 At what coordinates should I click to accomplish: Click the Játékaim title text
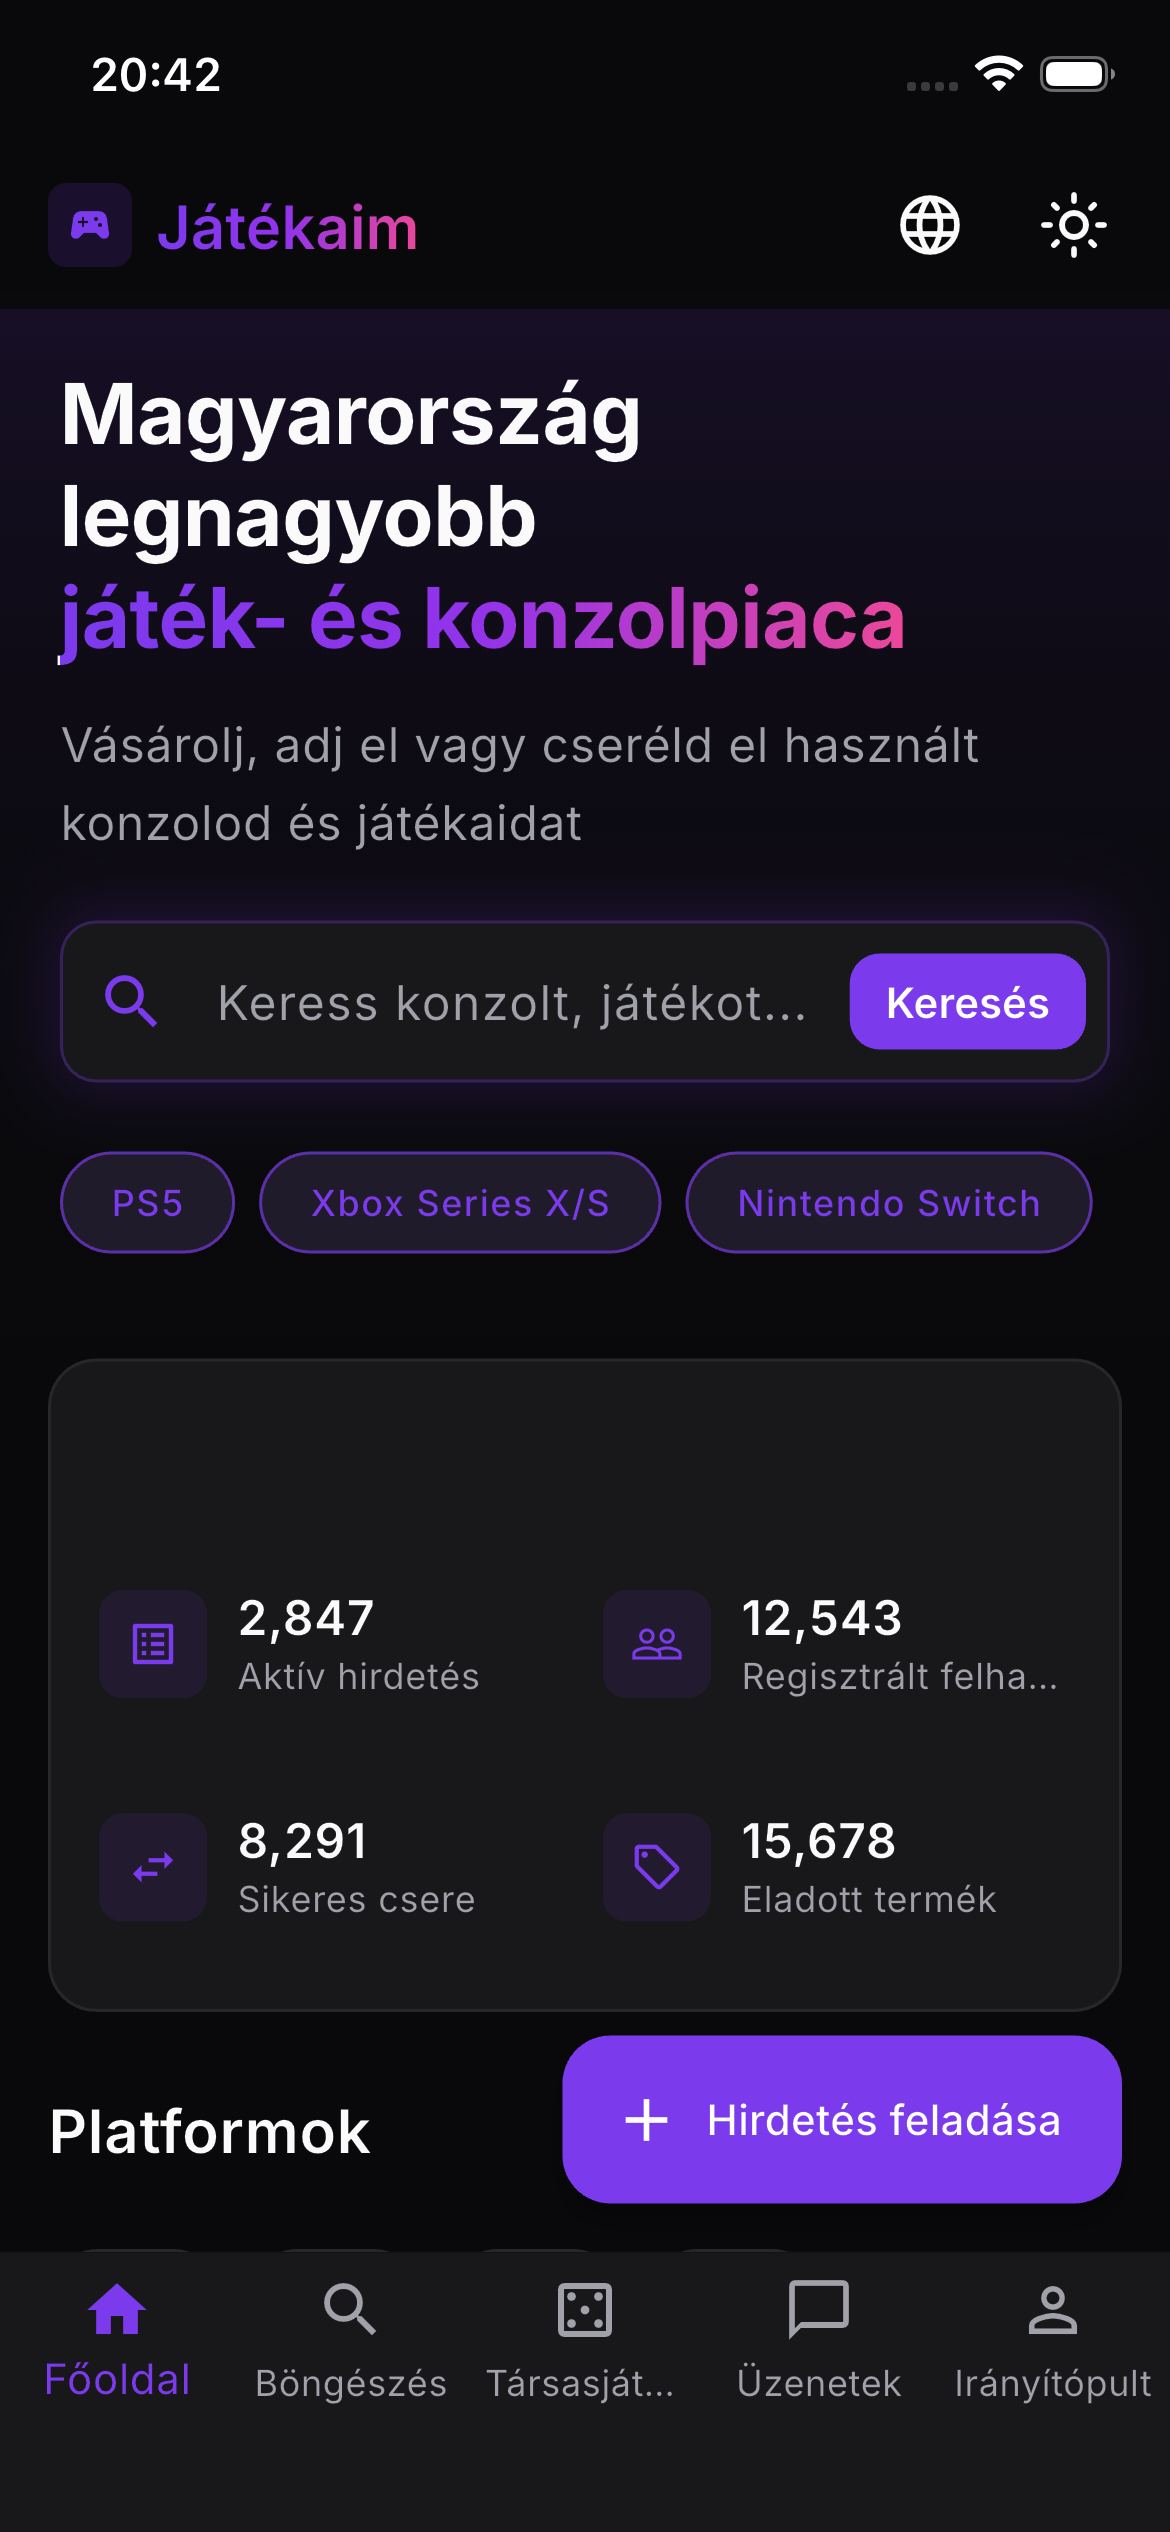point(288,228)
